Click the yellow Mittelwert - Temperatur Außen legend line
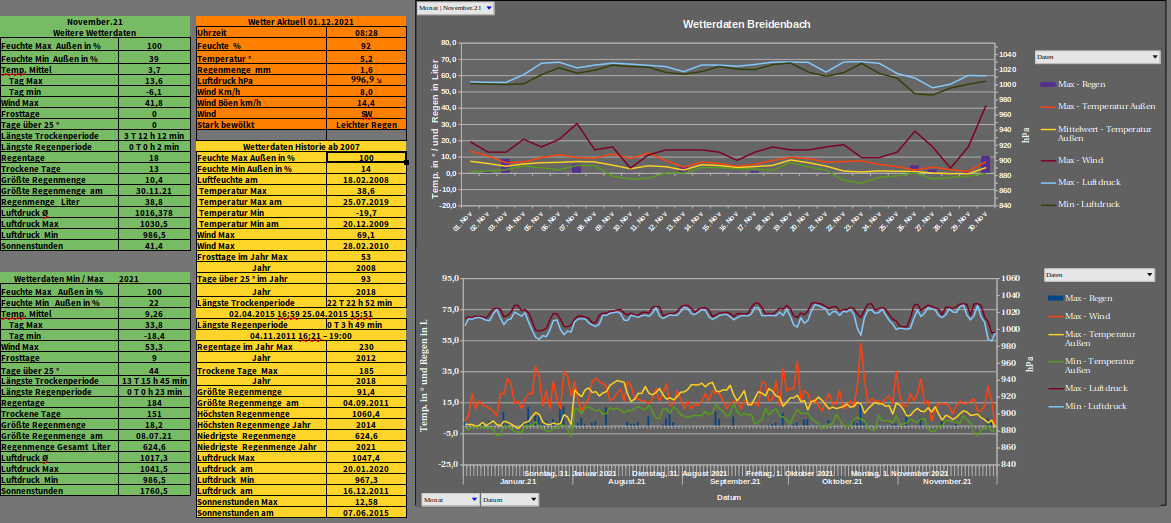1171x523 pixels. (x=1048, y=129)
